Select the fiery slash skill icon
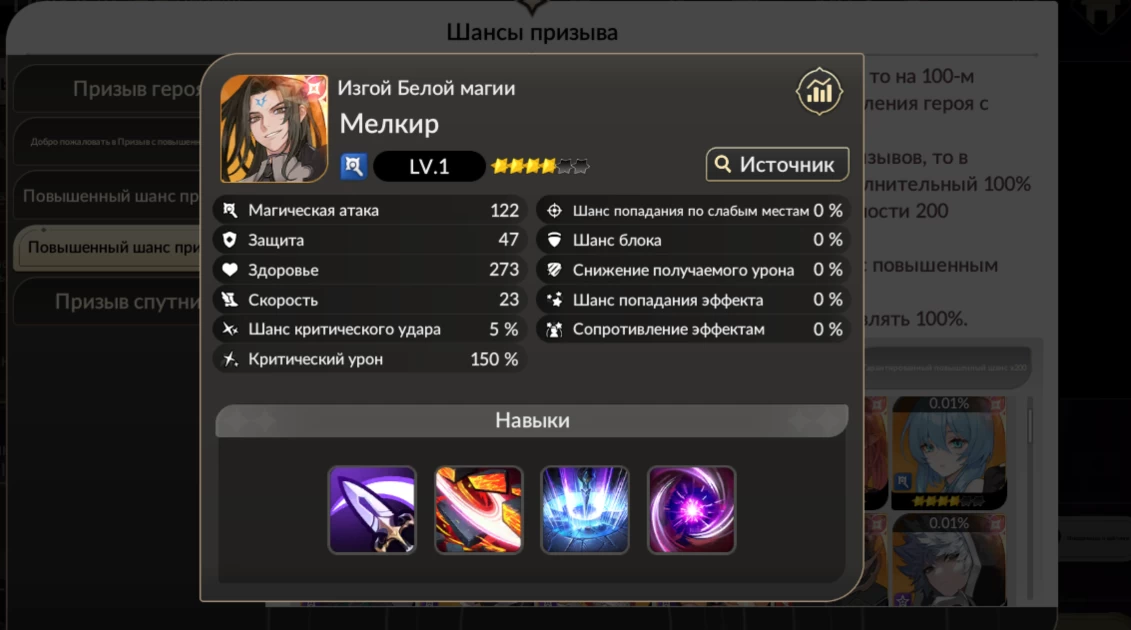The image size is (1131, 630). pyautogui.click(x=478, y=510)
